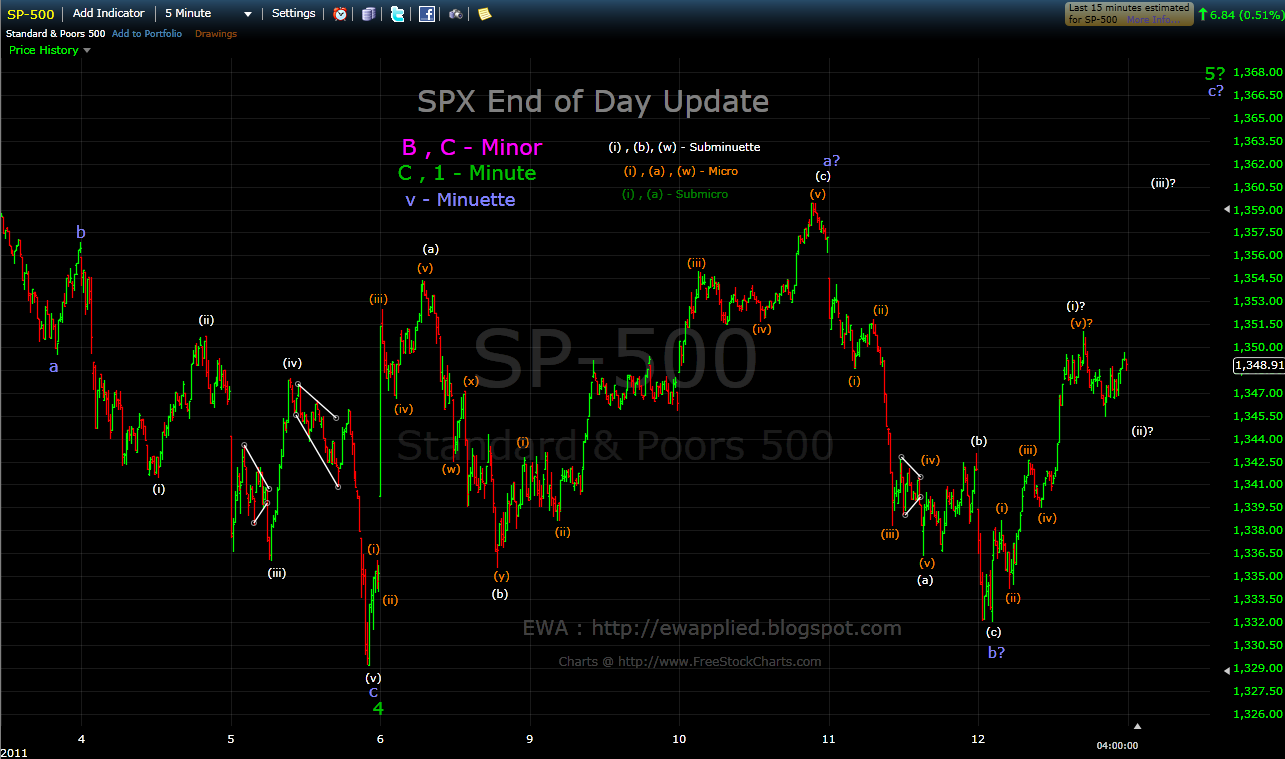Click the 'C , 1 - Minute' legend text

coord(467,173)
